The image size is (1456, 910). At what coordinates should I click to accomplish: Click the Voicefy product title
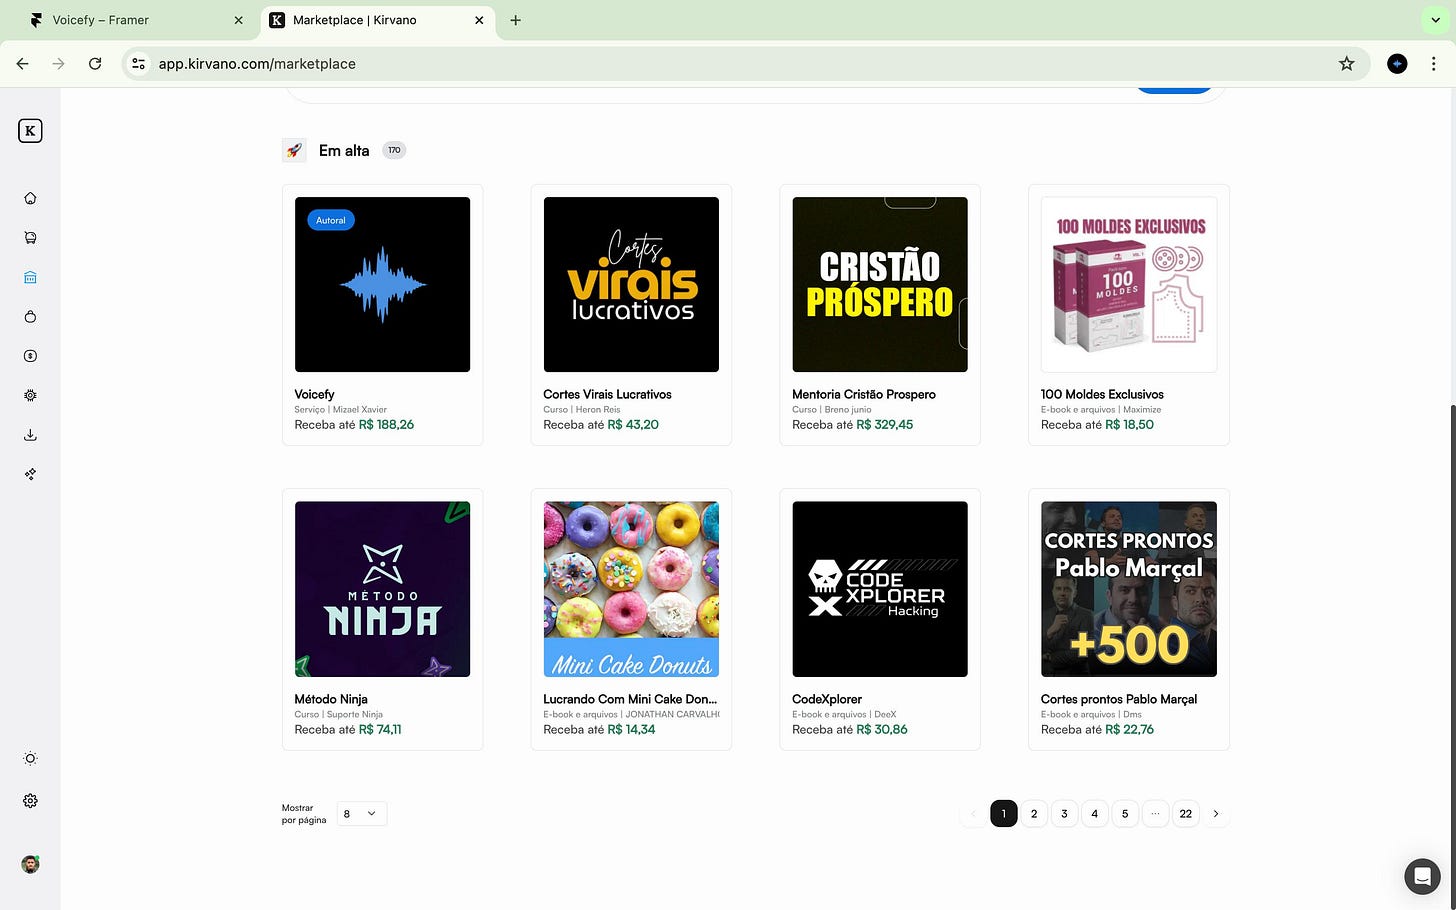(314, 394)
